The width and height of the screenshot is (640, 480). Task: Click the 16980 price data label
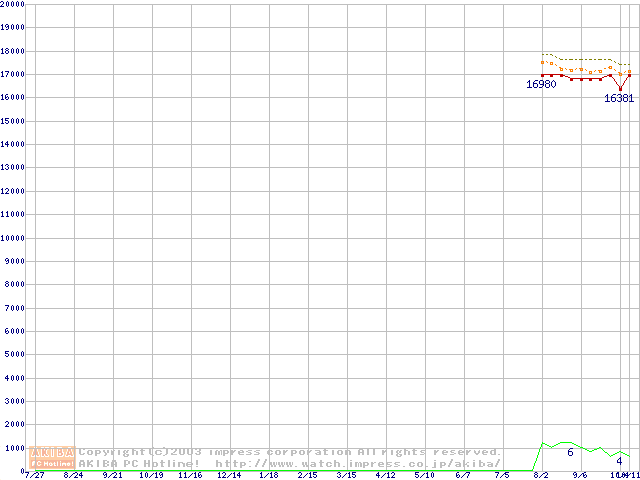[x=541, y=85]
